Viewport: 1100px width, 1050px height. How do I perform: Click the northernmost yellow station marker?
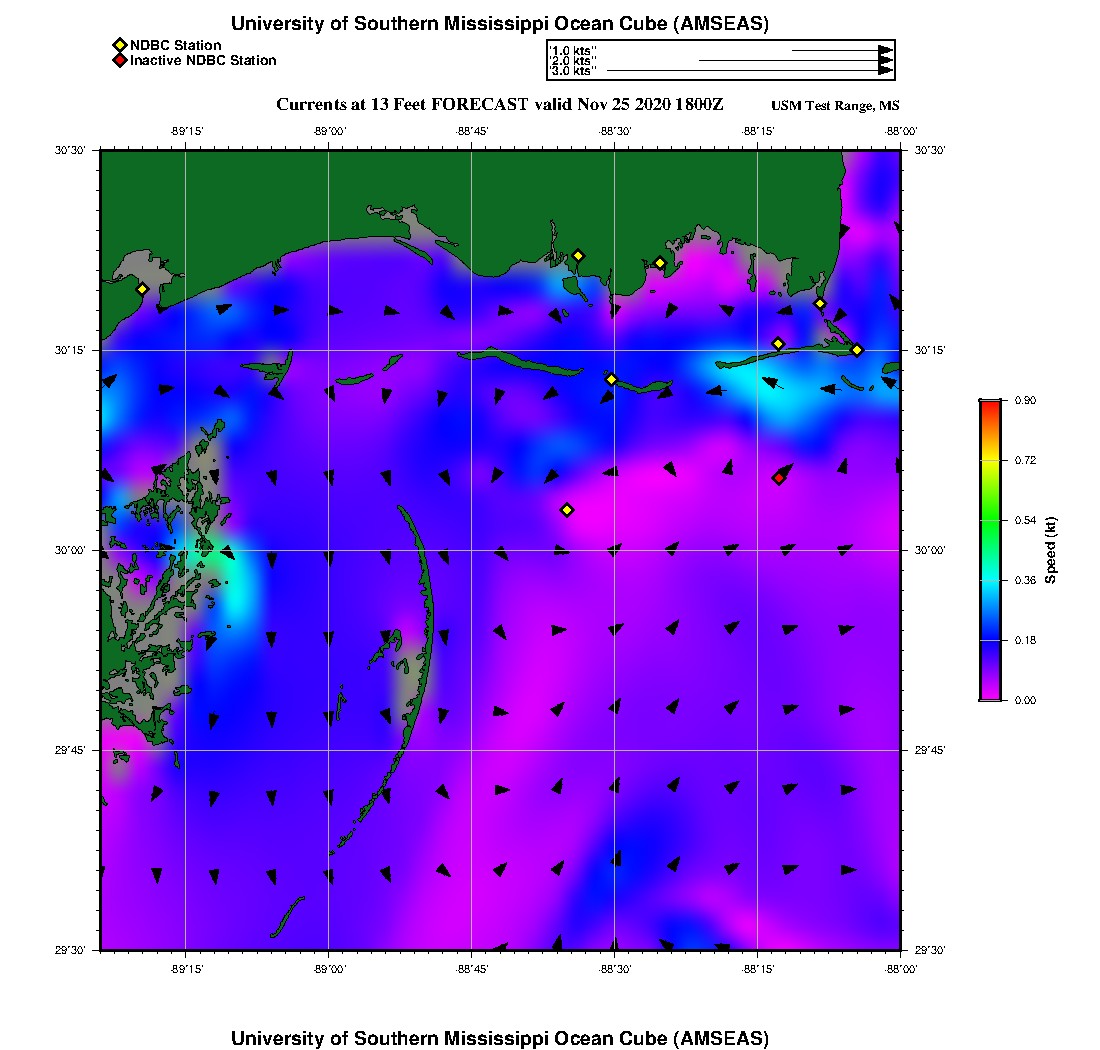tap(578, 255)
